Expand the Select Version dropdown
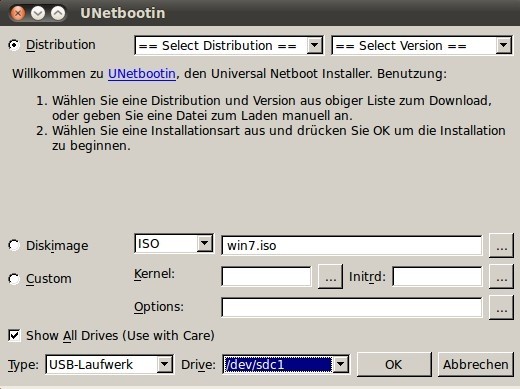This screenshot has width=520, height=389. point(422,45)
